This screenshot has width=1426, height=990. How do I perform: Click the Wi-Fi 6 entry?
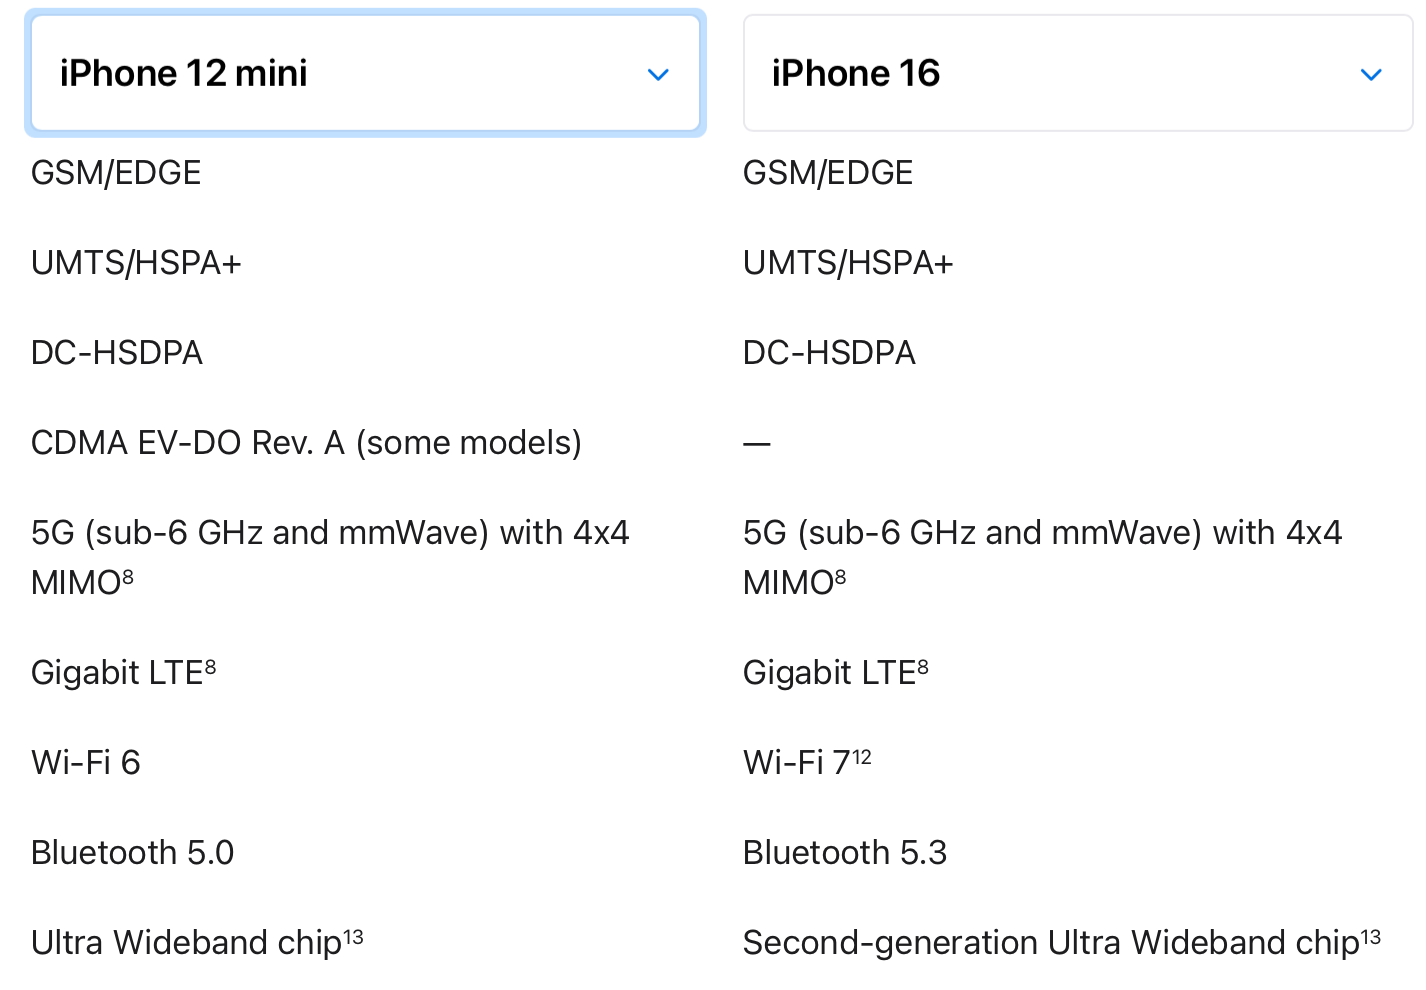pos(86,763)
